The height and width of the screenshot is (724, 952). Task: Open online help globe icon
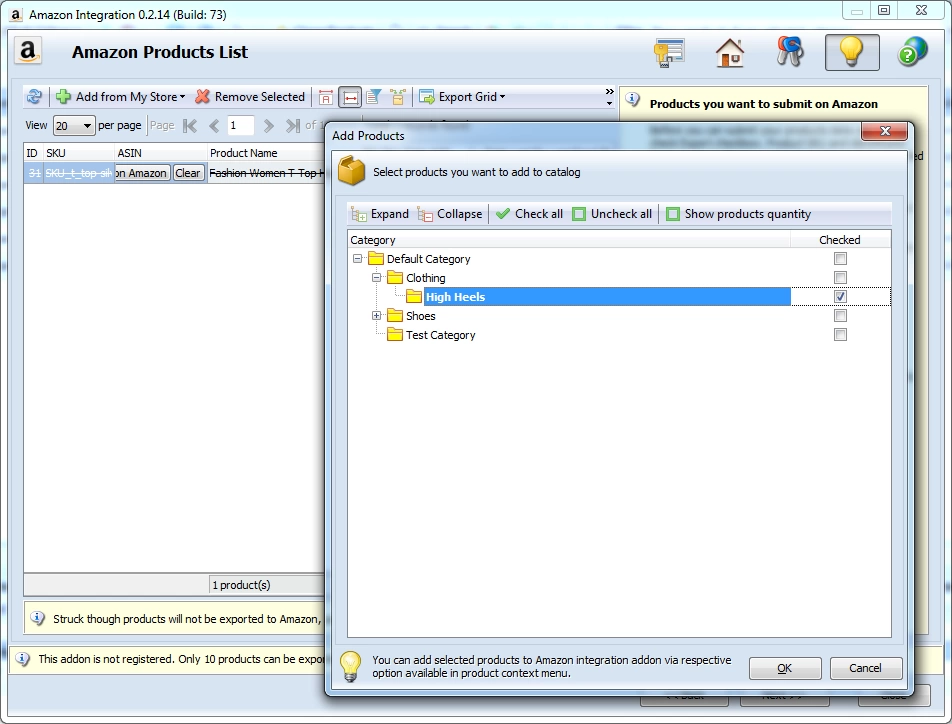click(913, 52)
